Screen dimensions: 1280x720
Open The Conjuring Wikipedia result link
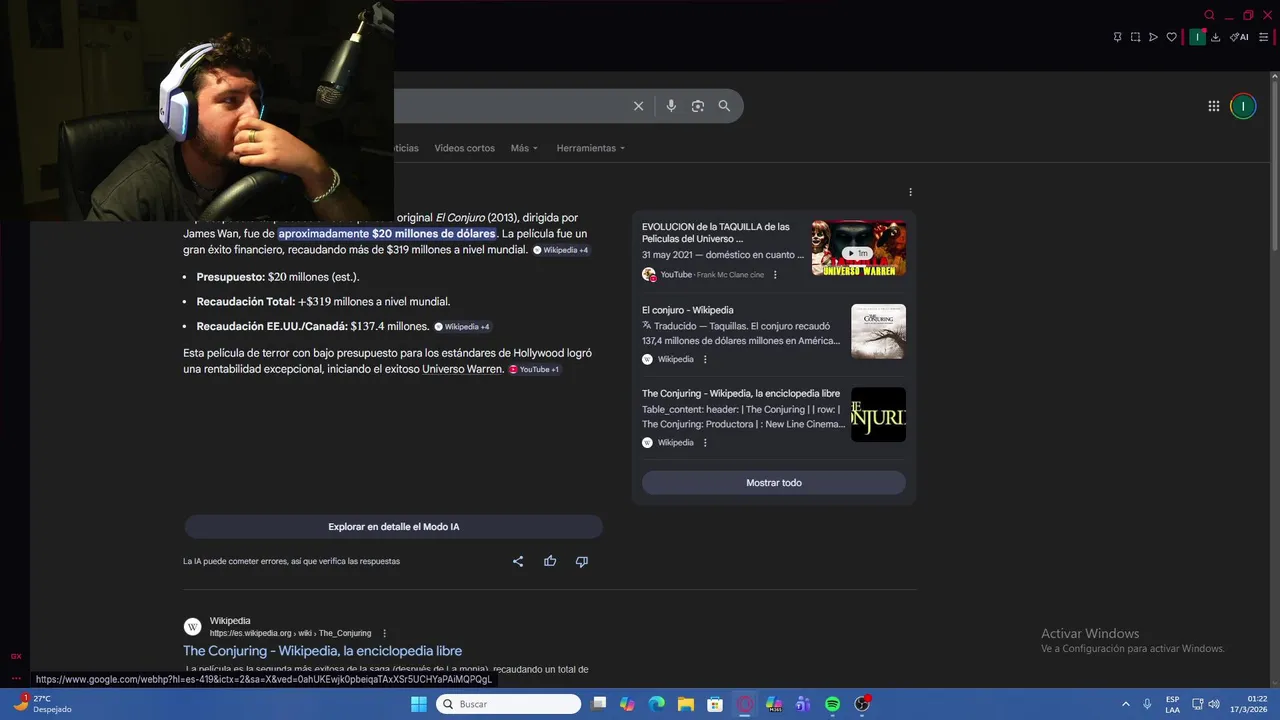point(322,651)
